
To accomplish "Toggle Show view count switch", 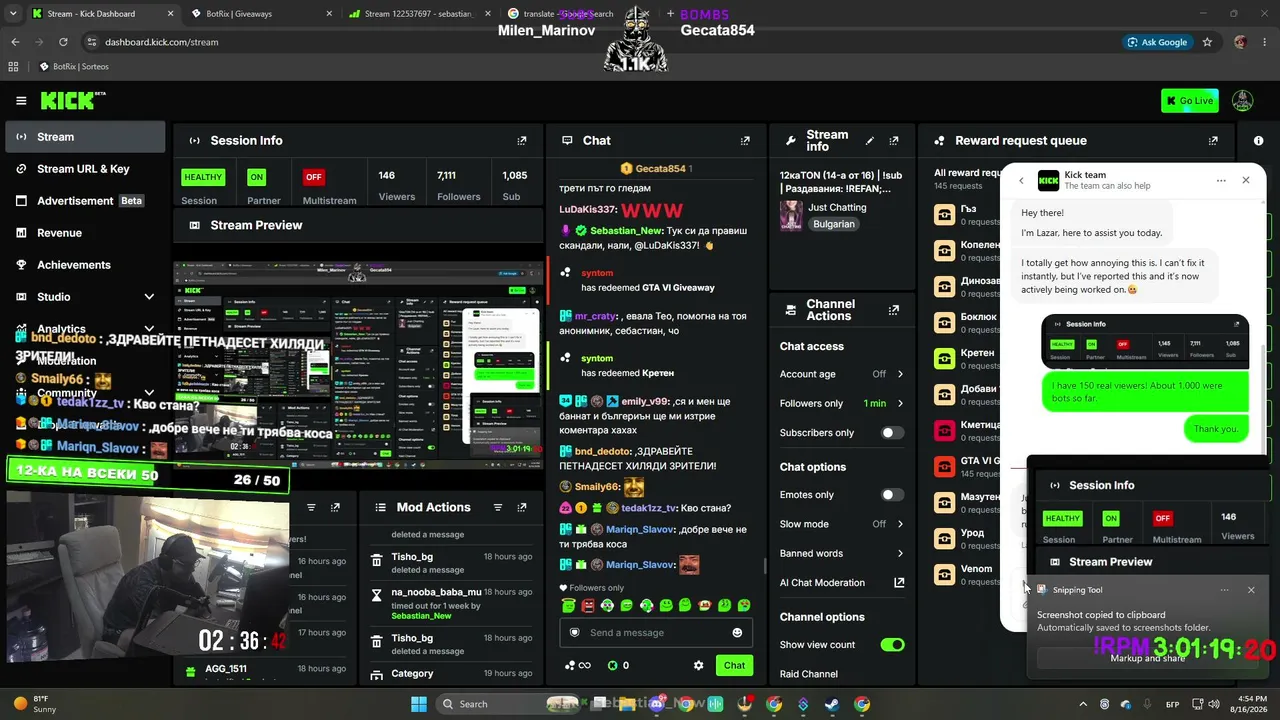I will point(892,645).
